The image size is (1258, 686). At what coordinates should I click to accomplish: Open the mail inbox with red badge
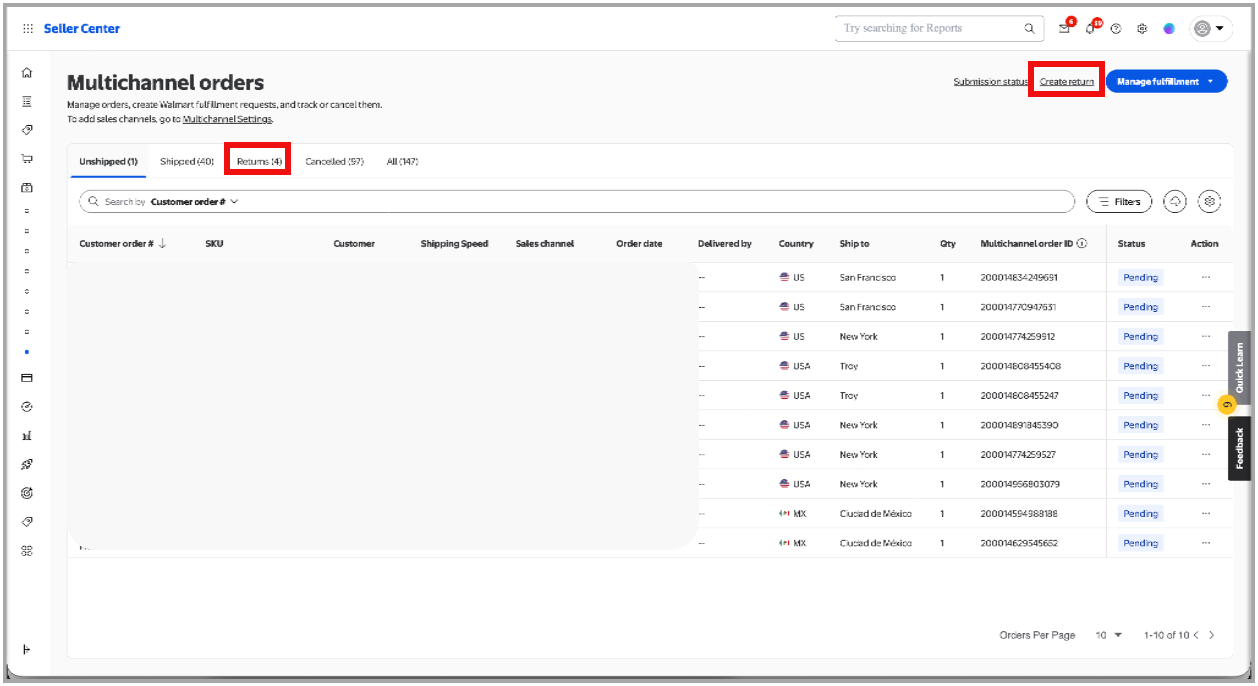coord(1065,28)
